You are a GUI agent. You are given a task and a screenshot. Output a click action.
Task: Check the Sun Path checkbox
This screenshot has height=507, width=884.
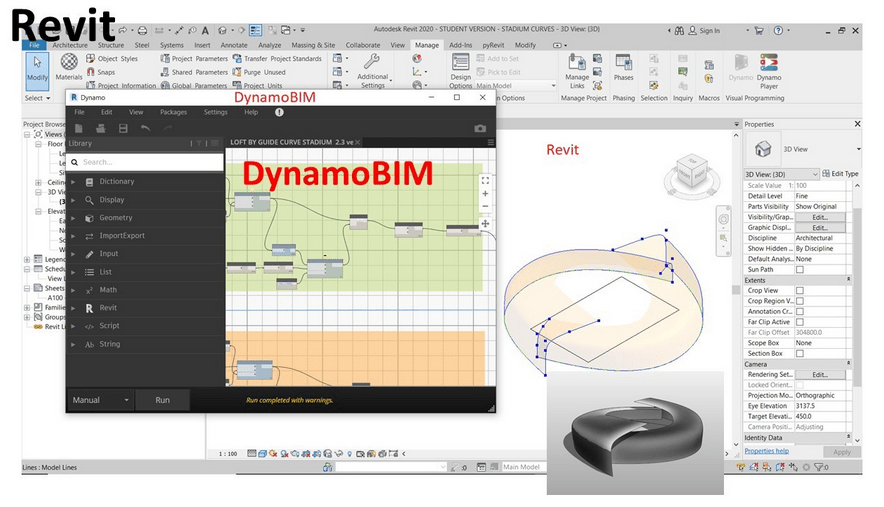tap(799, 270)
